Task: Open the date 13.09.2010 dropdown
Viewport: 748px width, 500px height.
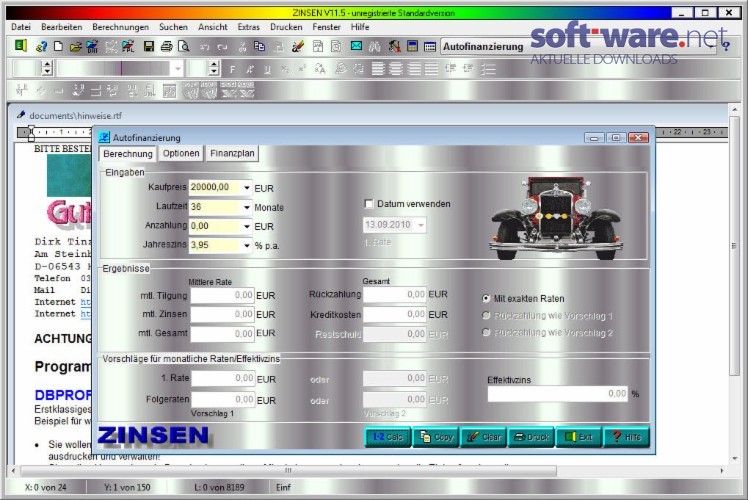Action: click(421, 225)
